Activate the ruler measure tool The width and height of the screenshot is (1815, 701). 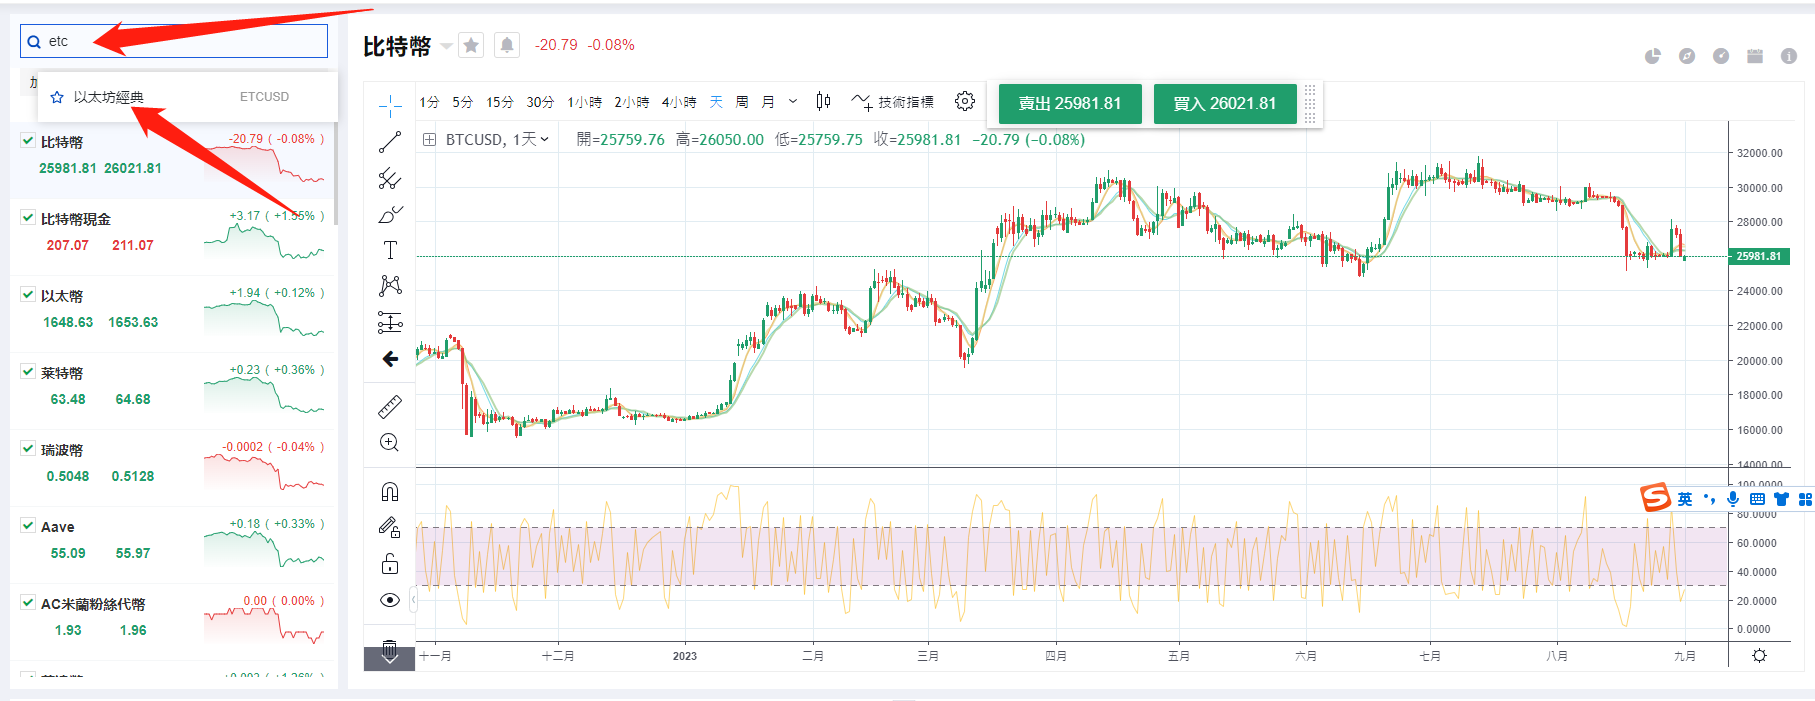(390, 406)
